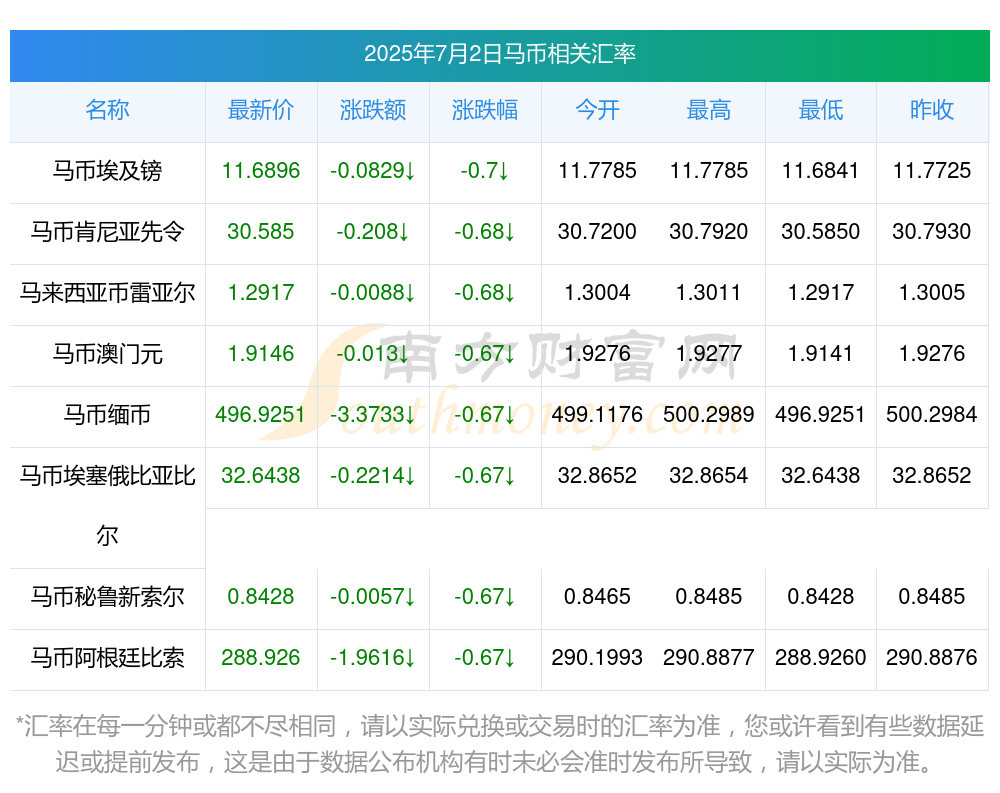Select the 涨跌幅 column header

click(x=485, y=110)
